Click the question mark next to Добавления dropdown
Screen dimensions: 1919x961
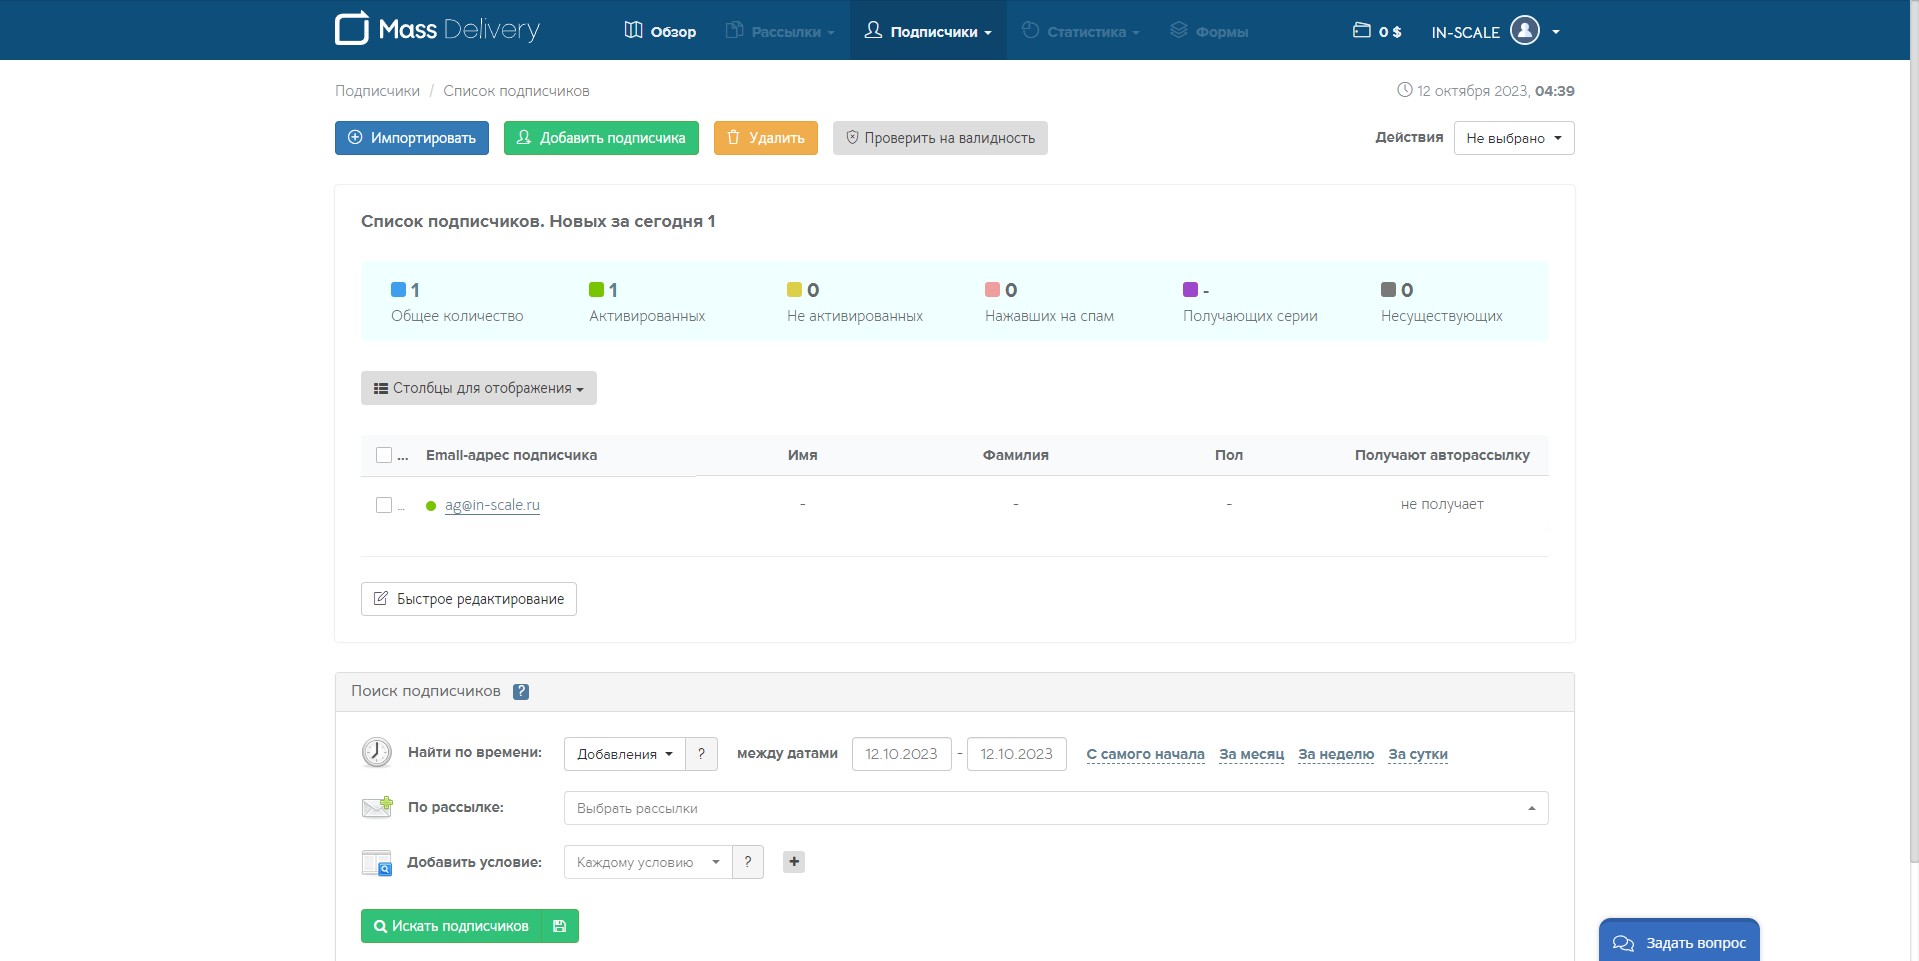[701, 754]
